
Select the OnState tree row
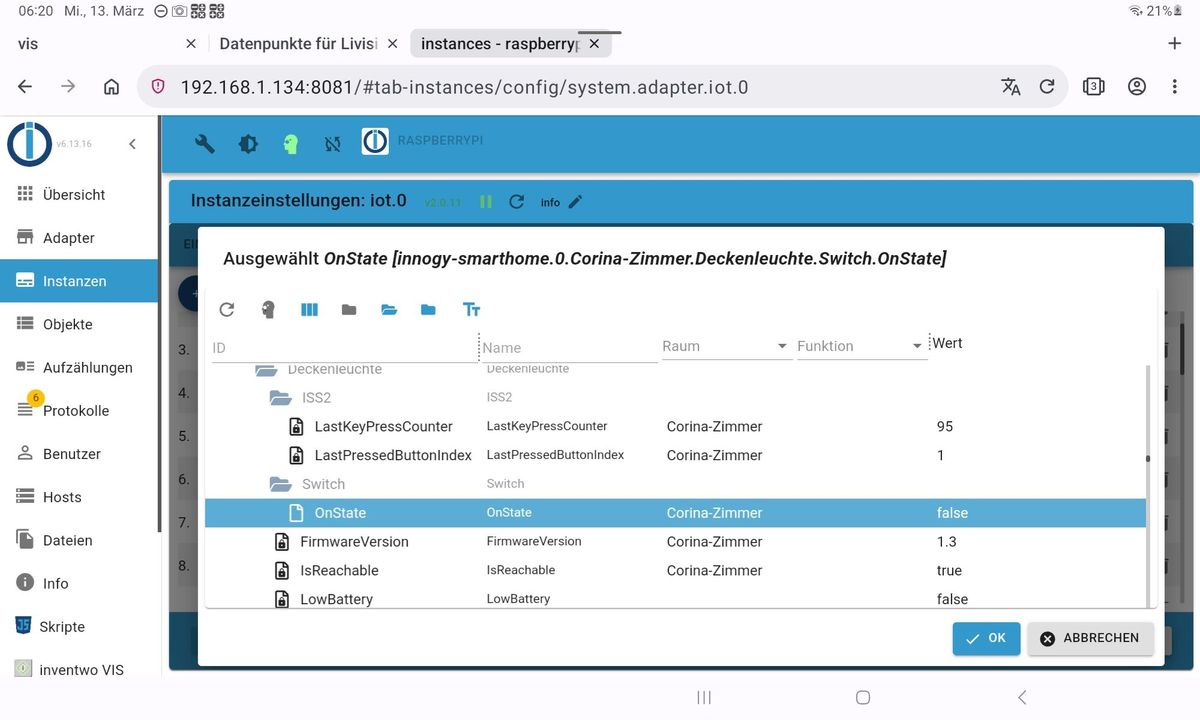pos(675,513)
